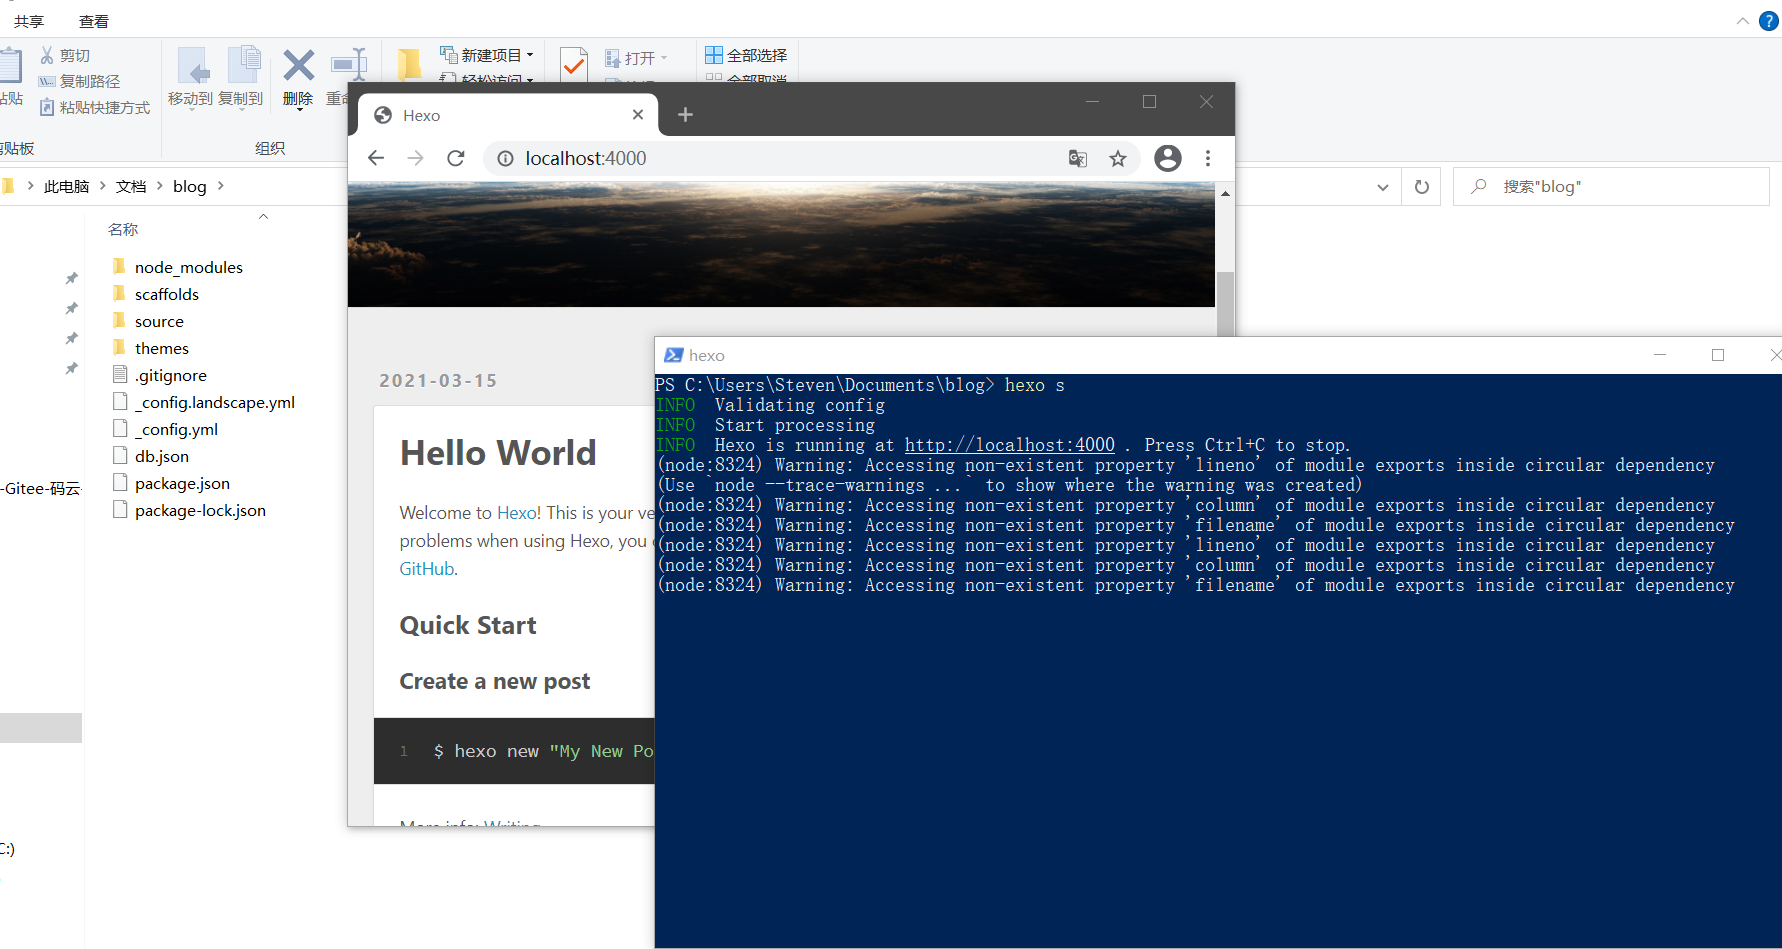This screenshot has width=1782, height=949.
Task: Bookmark page with star icon
Action: pyautogui.click(x=1118, y=158)
